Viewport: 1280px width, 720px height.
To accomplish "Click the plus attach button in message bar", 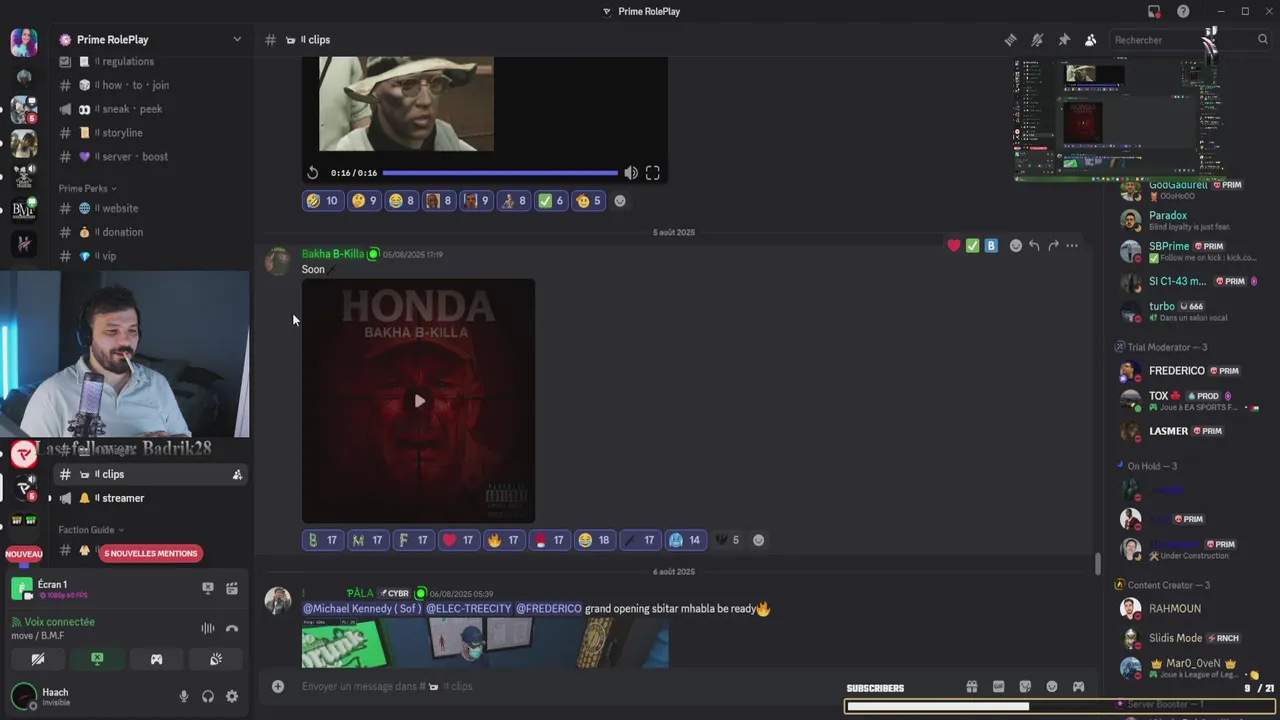I will point(278,686).
